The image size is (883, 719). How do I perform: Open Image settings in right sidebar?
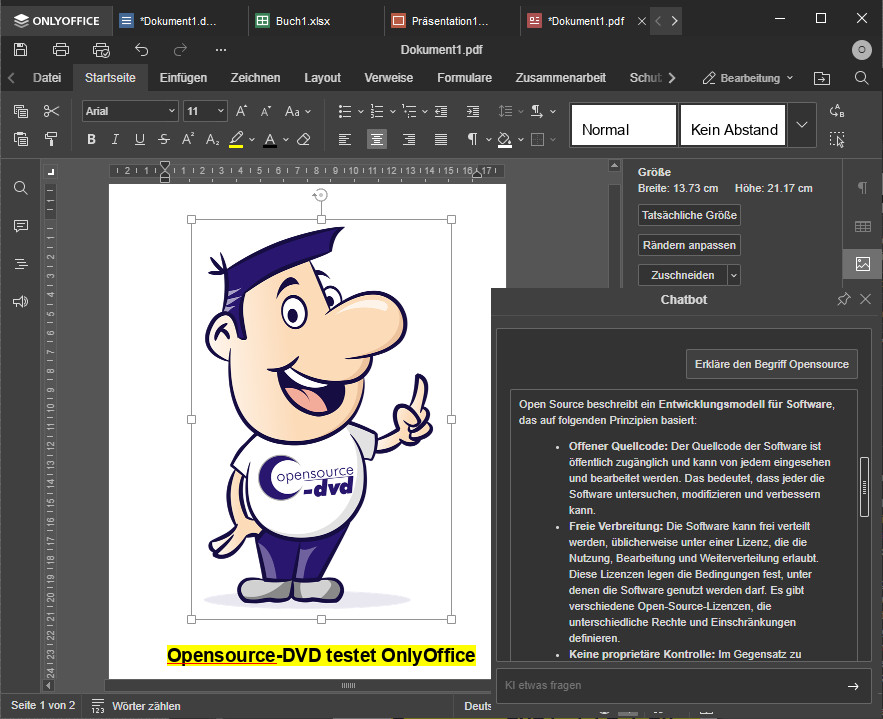pos(862,264)
